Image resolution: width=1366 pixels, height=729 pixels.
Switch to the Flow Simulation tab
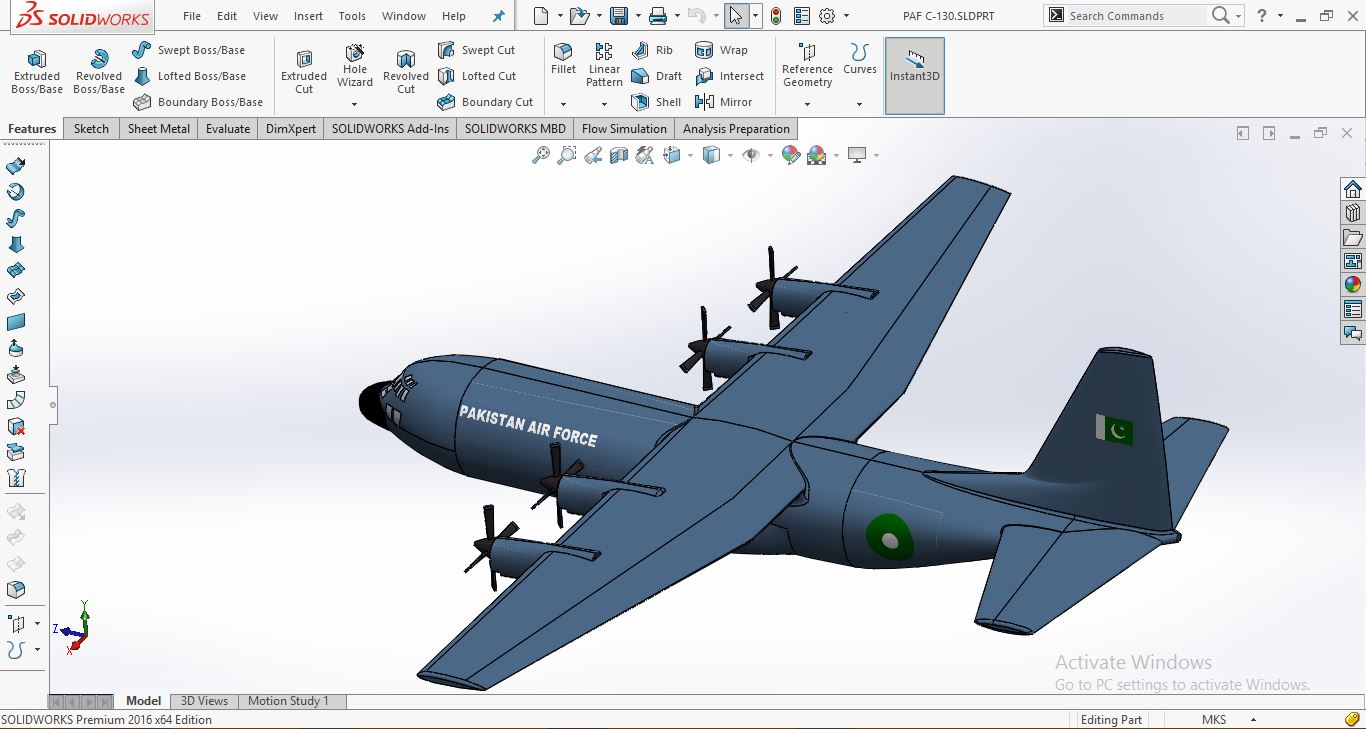click(x=624, y=129)
